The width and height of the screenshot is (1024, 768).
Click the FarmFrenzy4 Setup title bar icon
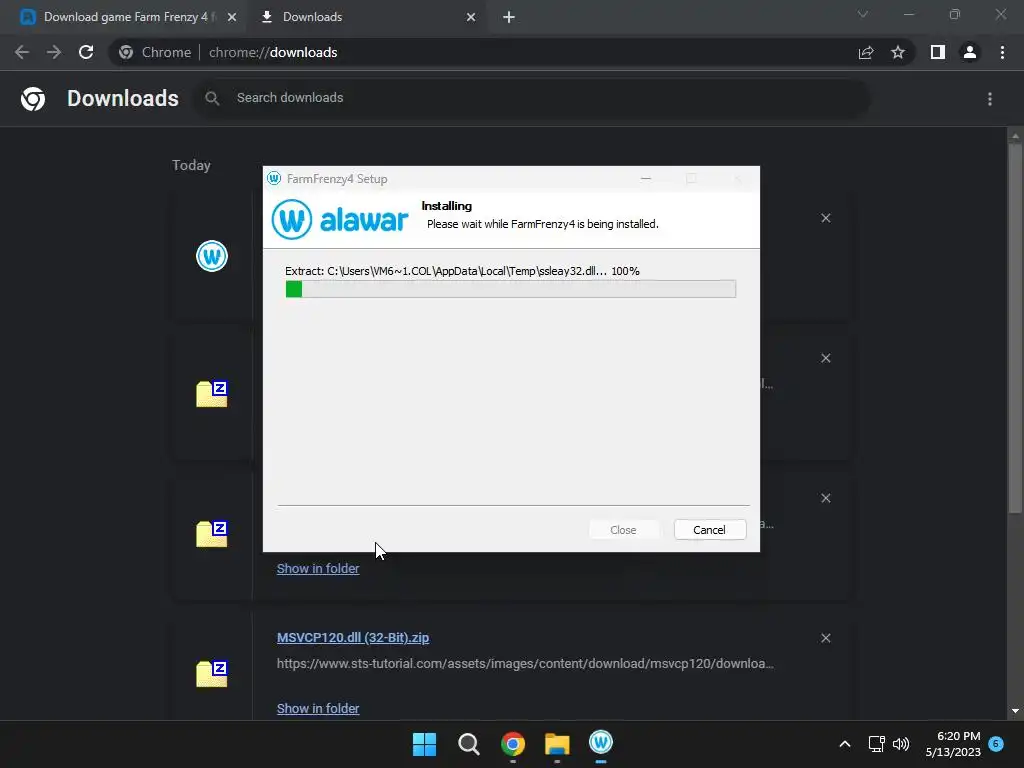[274, 178]
